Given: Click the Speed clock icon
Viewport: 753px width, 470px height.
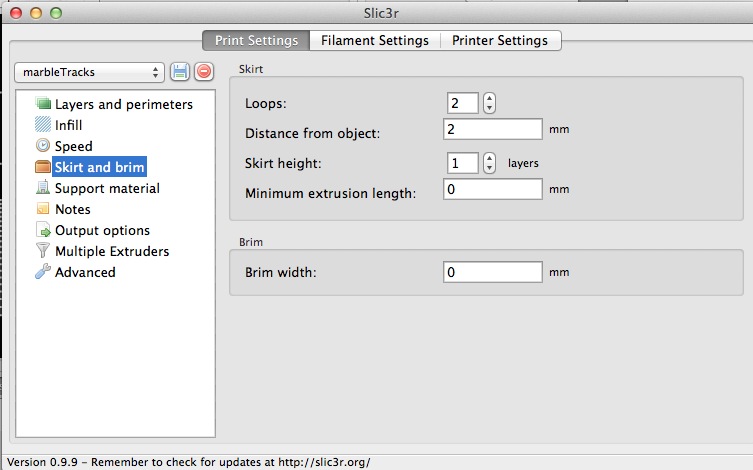Looking at the screenshot, I should [x=43, y=145].
